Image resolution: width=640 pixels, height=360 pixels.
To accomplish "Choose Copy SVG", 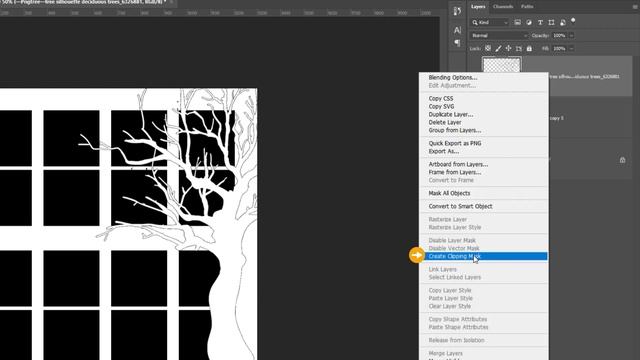I will tap(441, 106).
